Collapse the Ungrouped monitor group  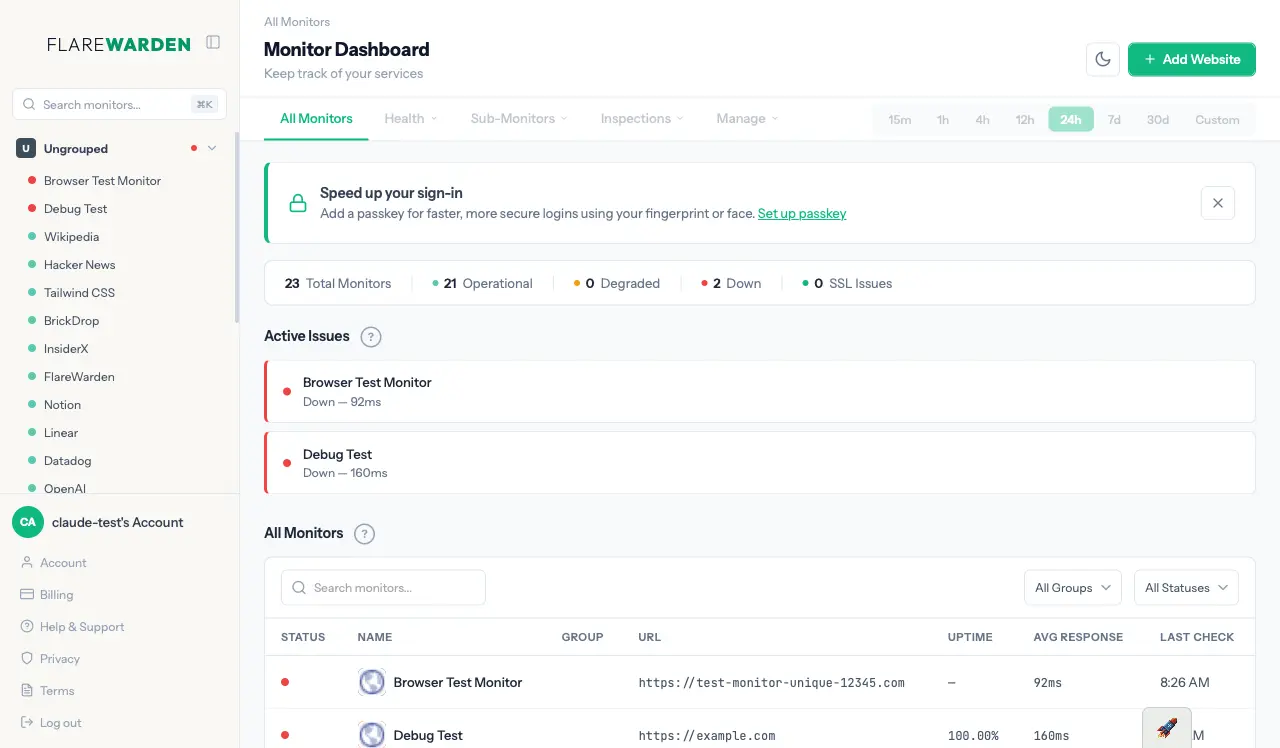(212, 148)
